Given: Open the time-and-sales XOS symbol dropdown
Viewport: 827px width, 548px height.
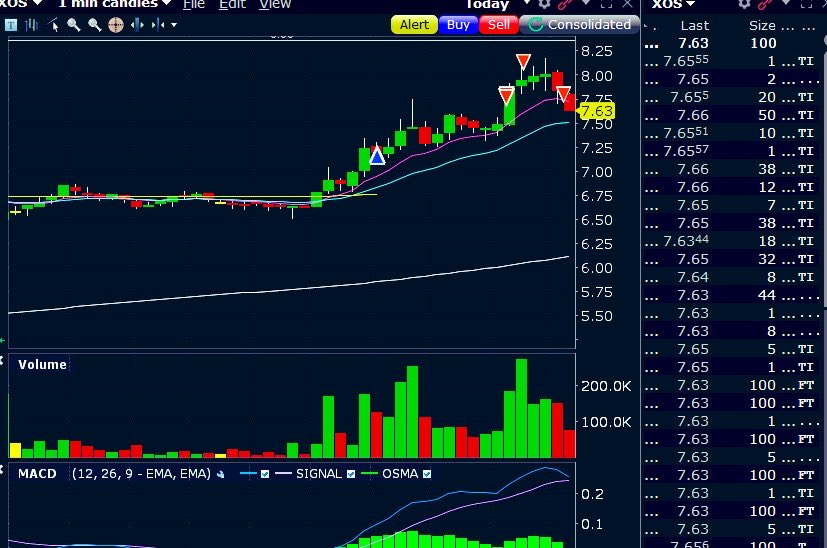Looking at the screenshot, I should [x=690, y=4].
